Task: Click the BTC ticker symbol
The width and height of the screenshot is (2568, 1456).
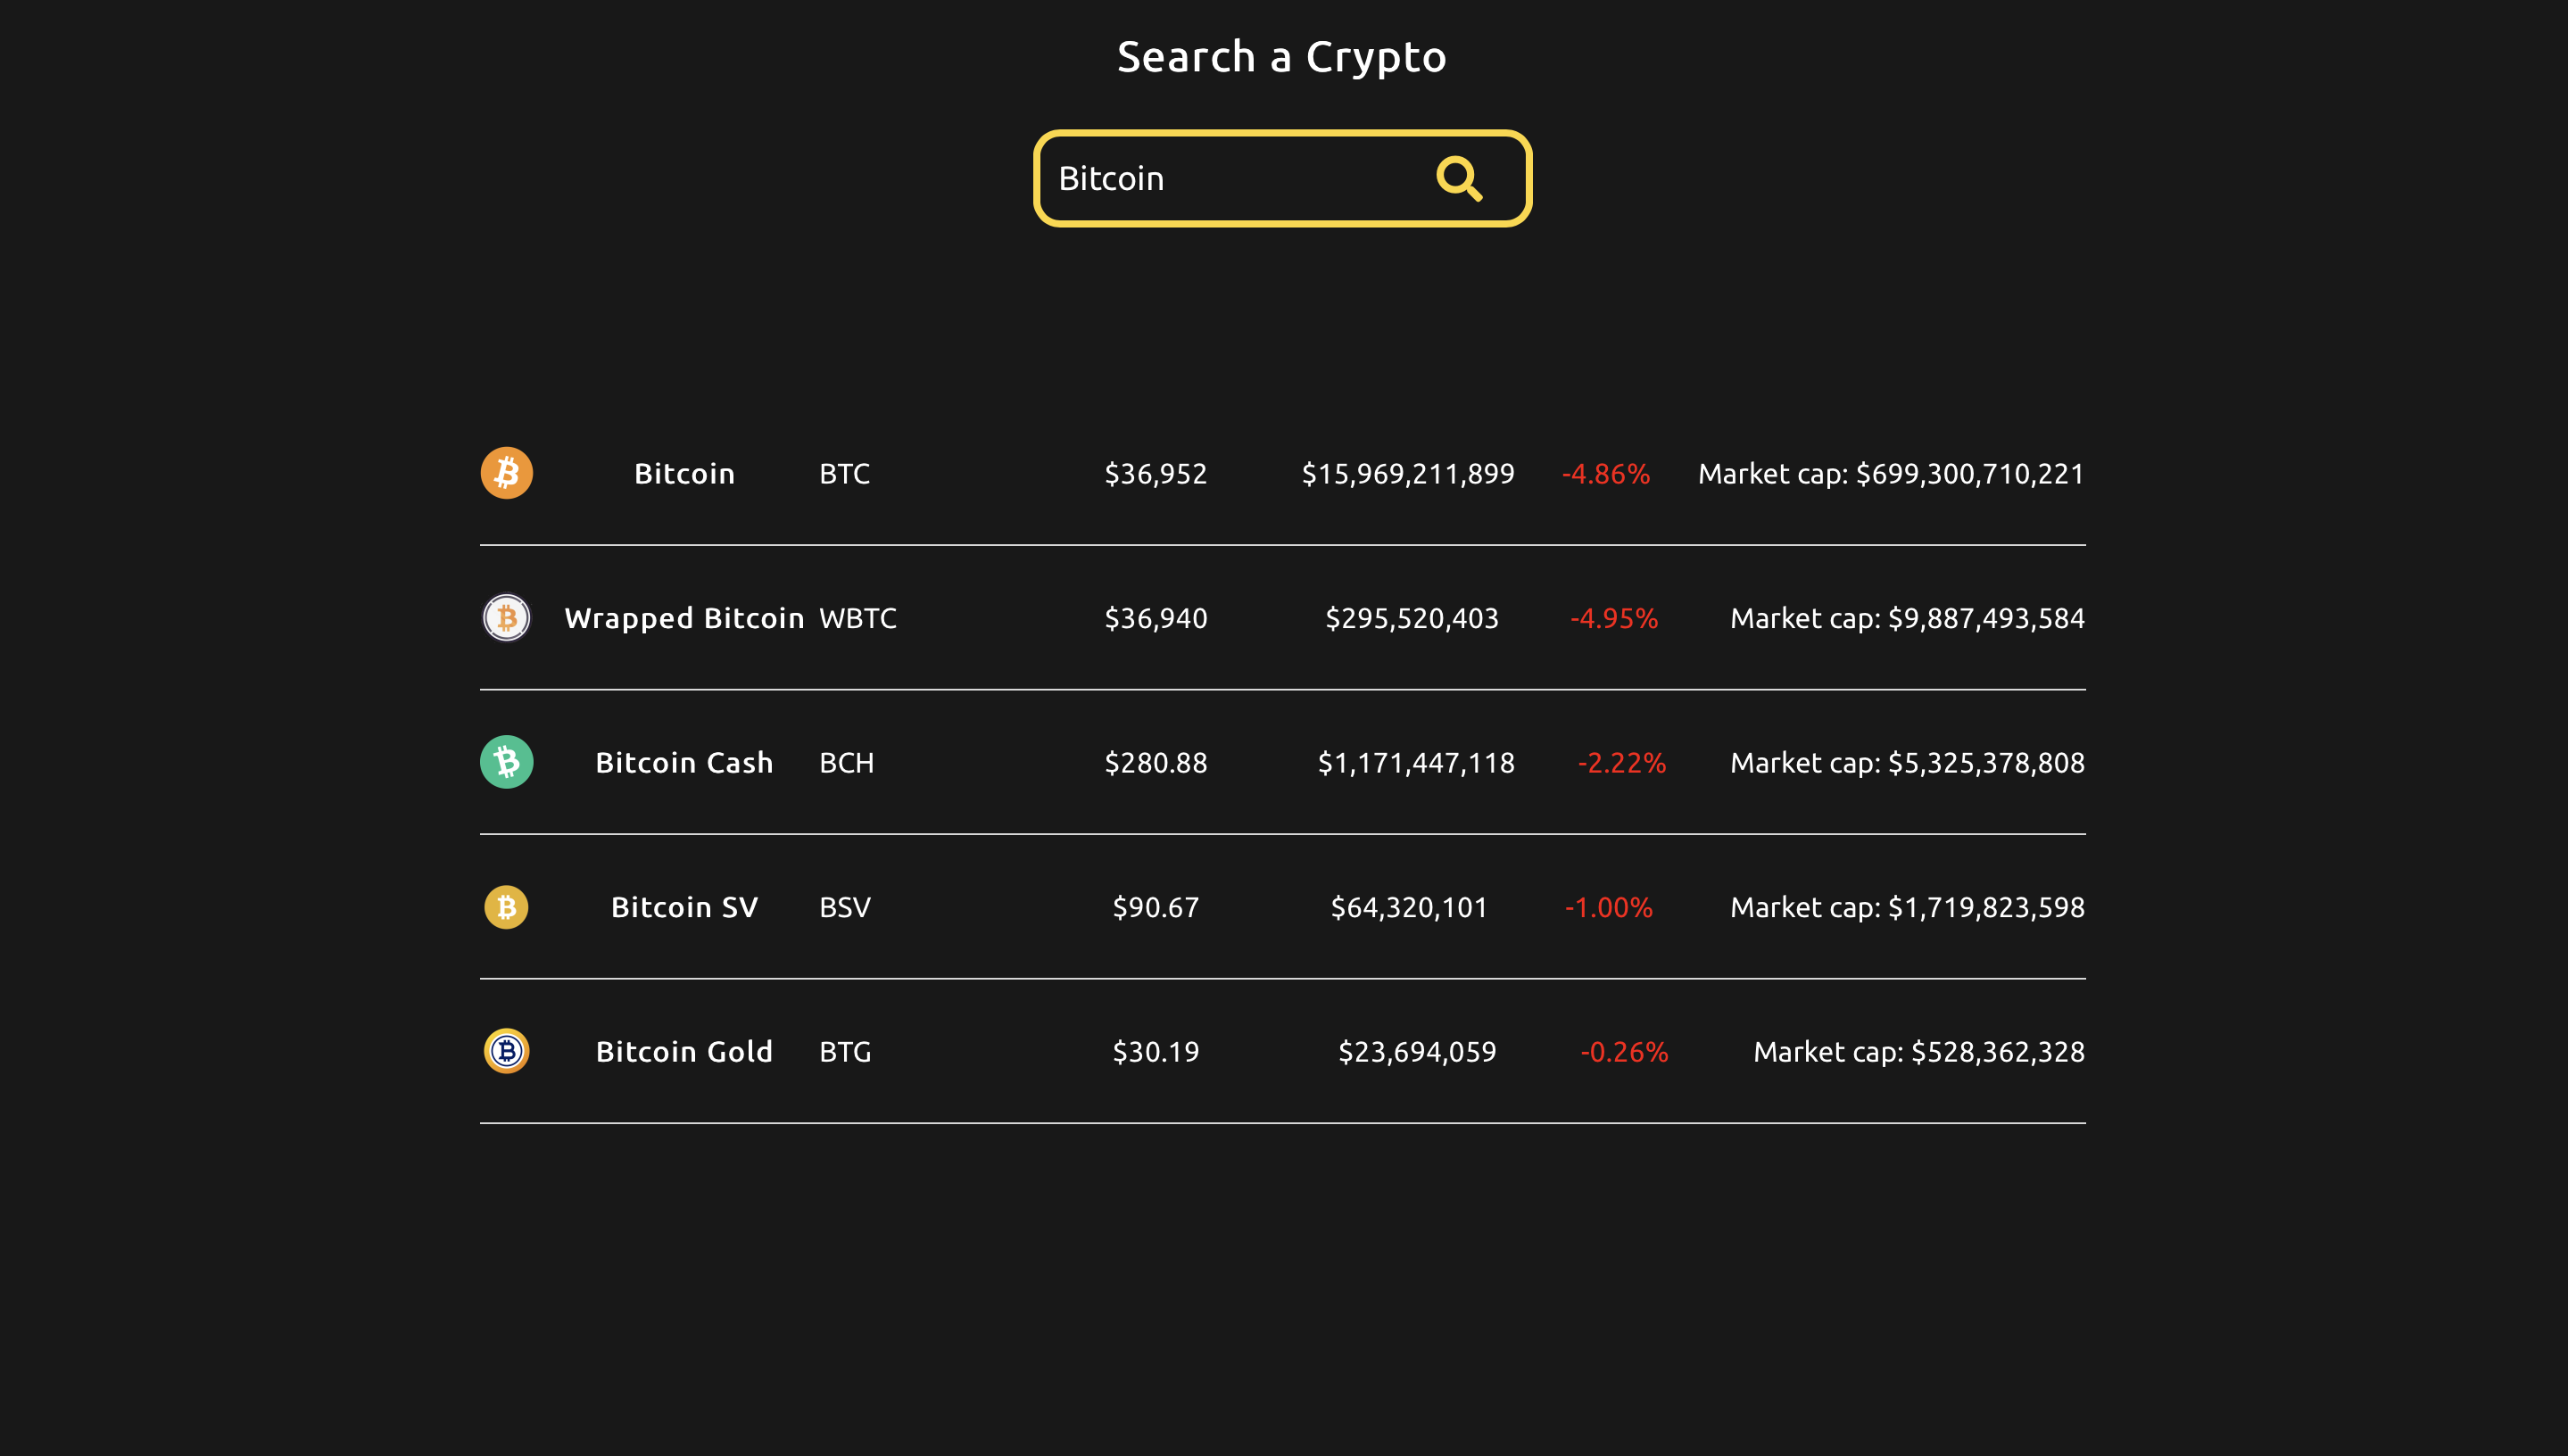Action: pyautogui.click(x=845, y=474)
